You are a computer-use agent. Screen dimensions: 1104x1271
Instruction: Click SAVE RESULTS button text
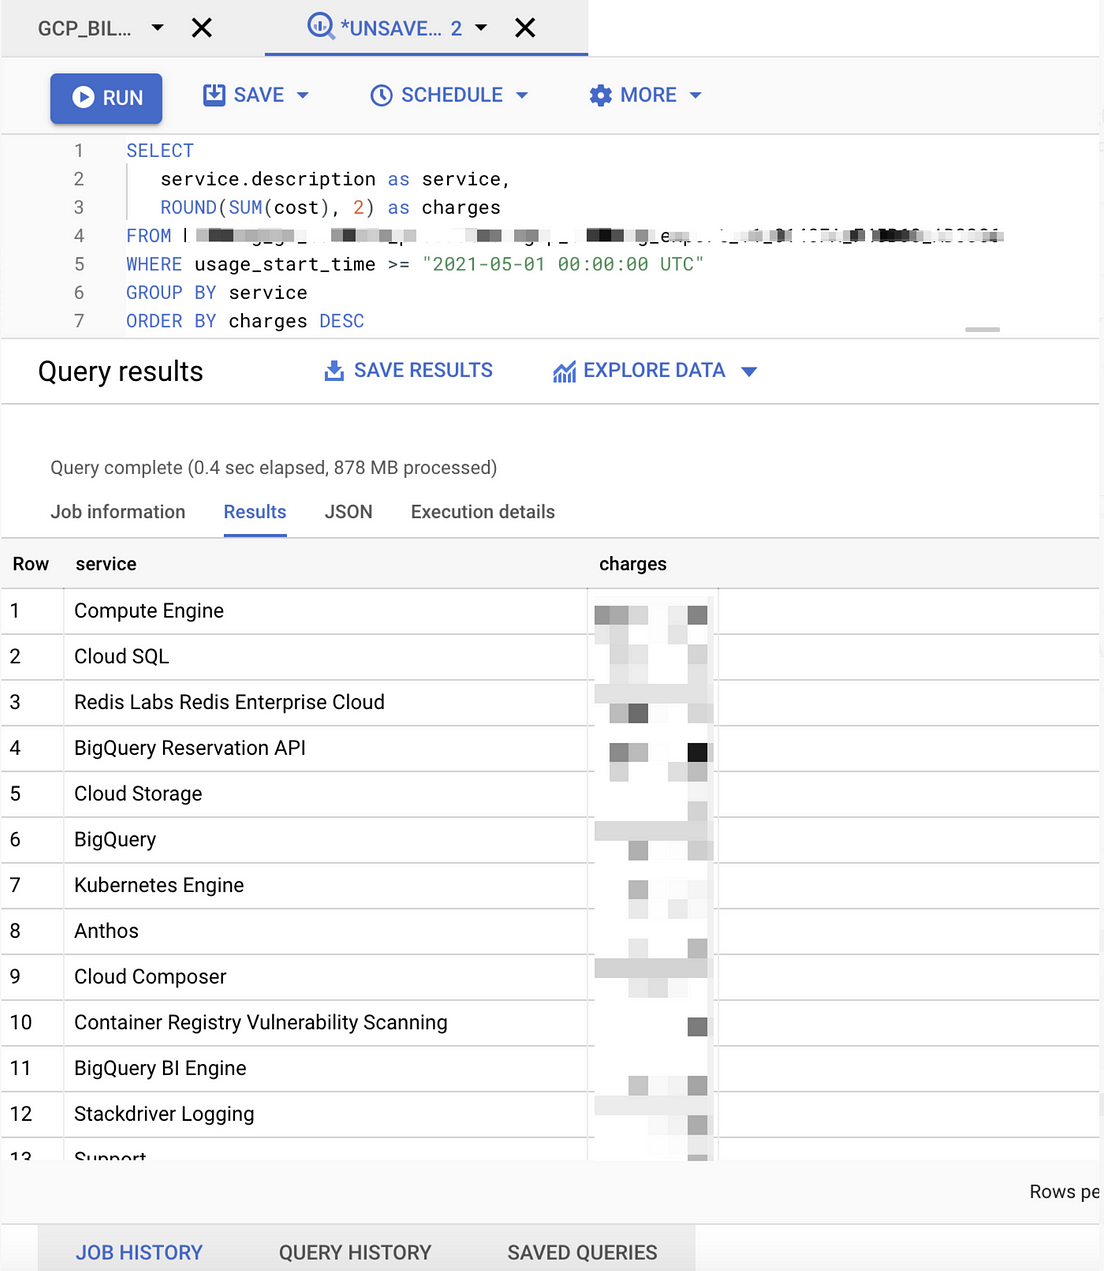click(423, 370)
